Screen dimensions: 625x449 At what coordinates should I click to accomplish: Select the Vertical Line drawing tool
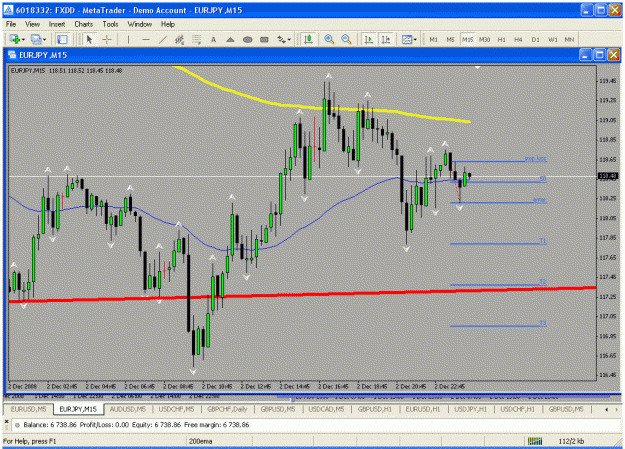pyautogui.click(x=128, y=39)
